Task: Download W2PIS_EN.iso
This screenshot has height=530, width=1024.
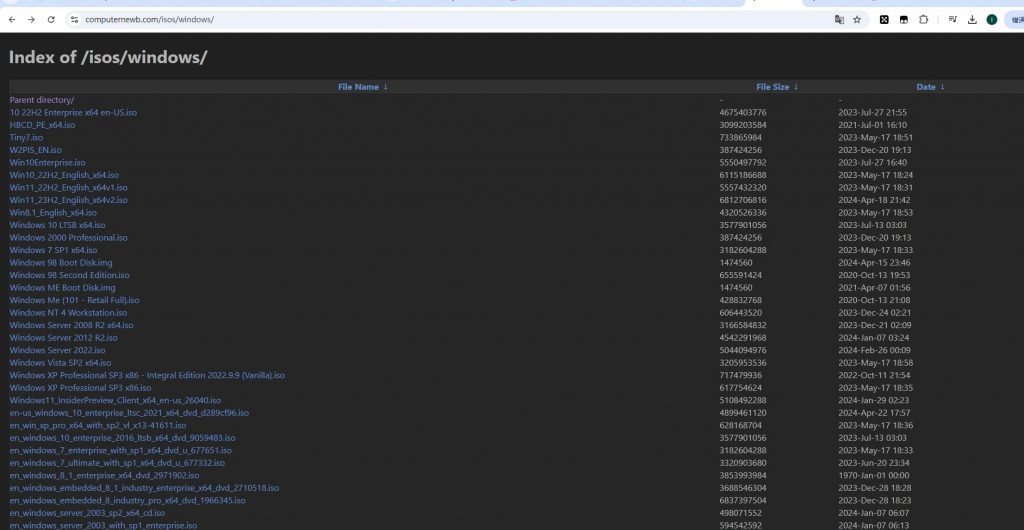Action: [35, 150]
